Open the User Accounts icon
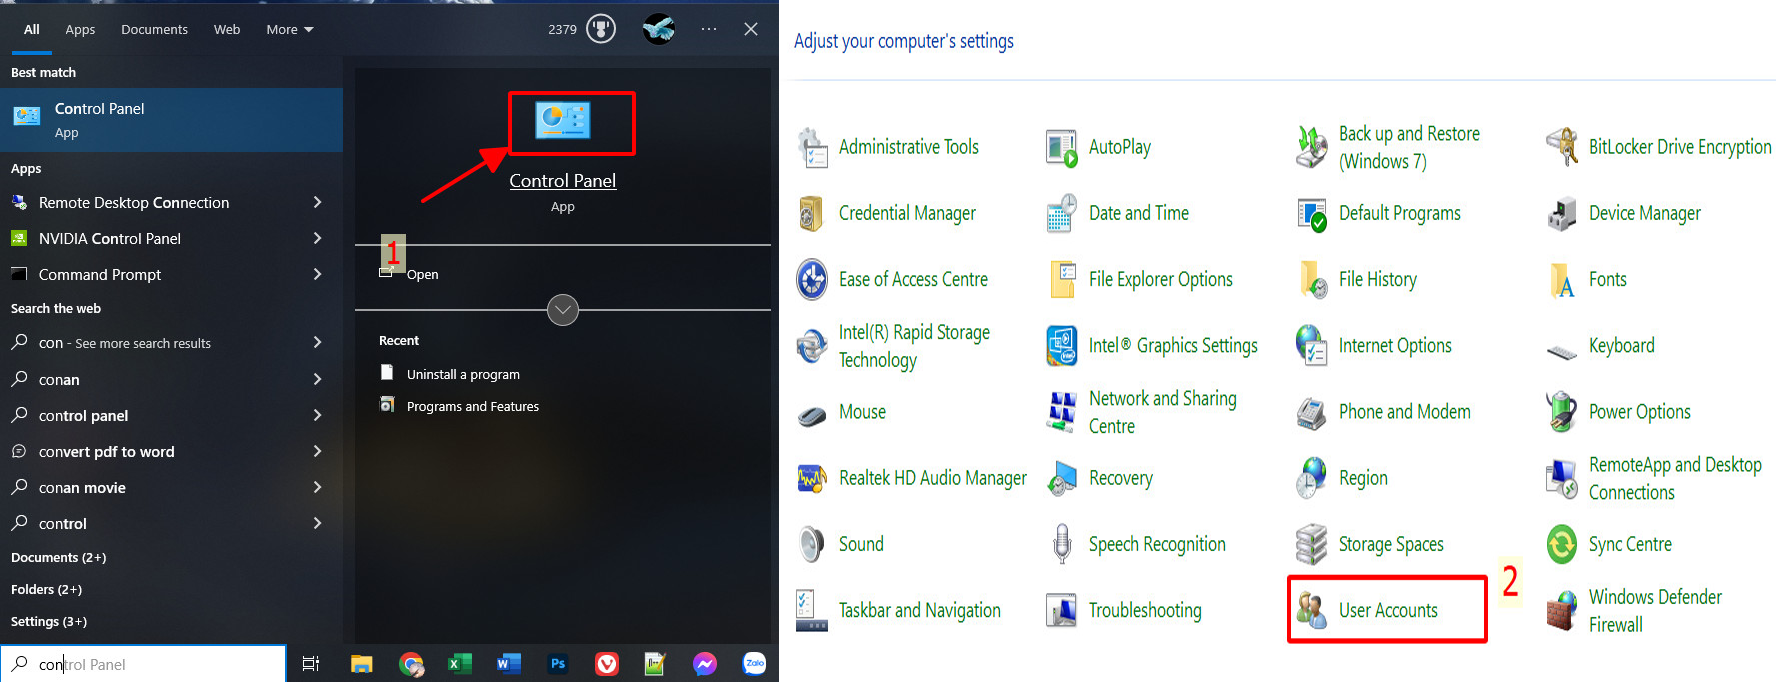The image size is (1776, 682). (x=1312, y=610)
